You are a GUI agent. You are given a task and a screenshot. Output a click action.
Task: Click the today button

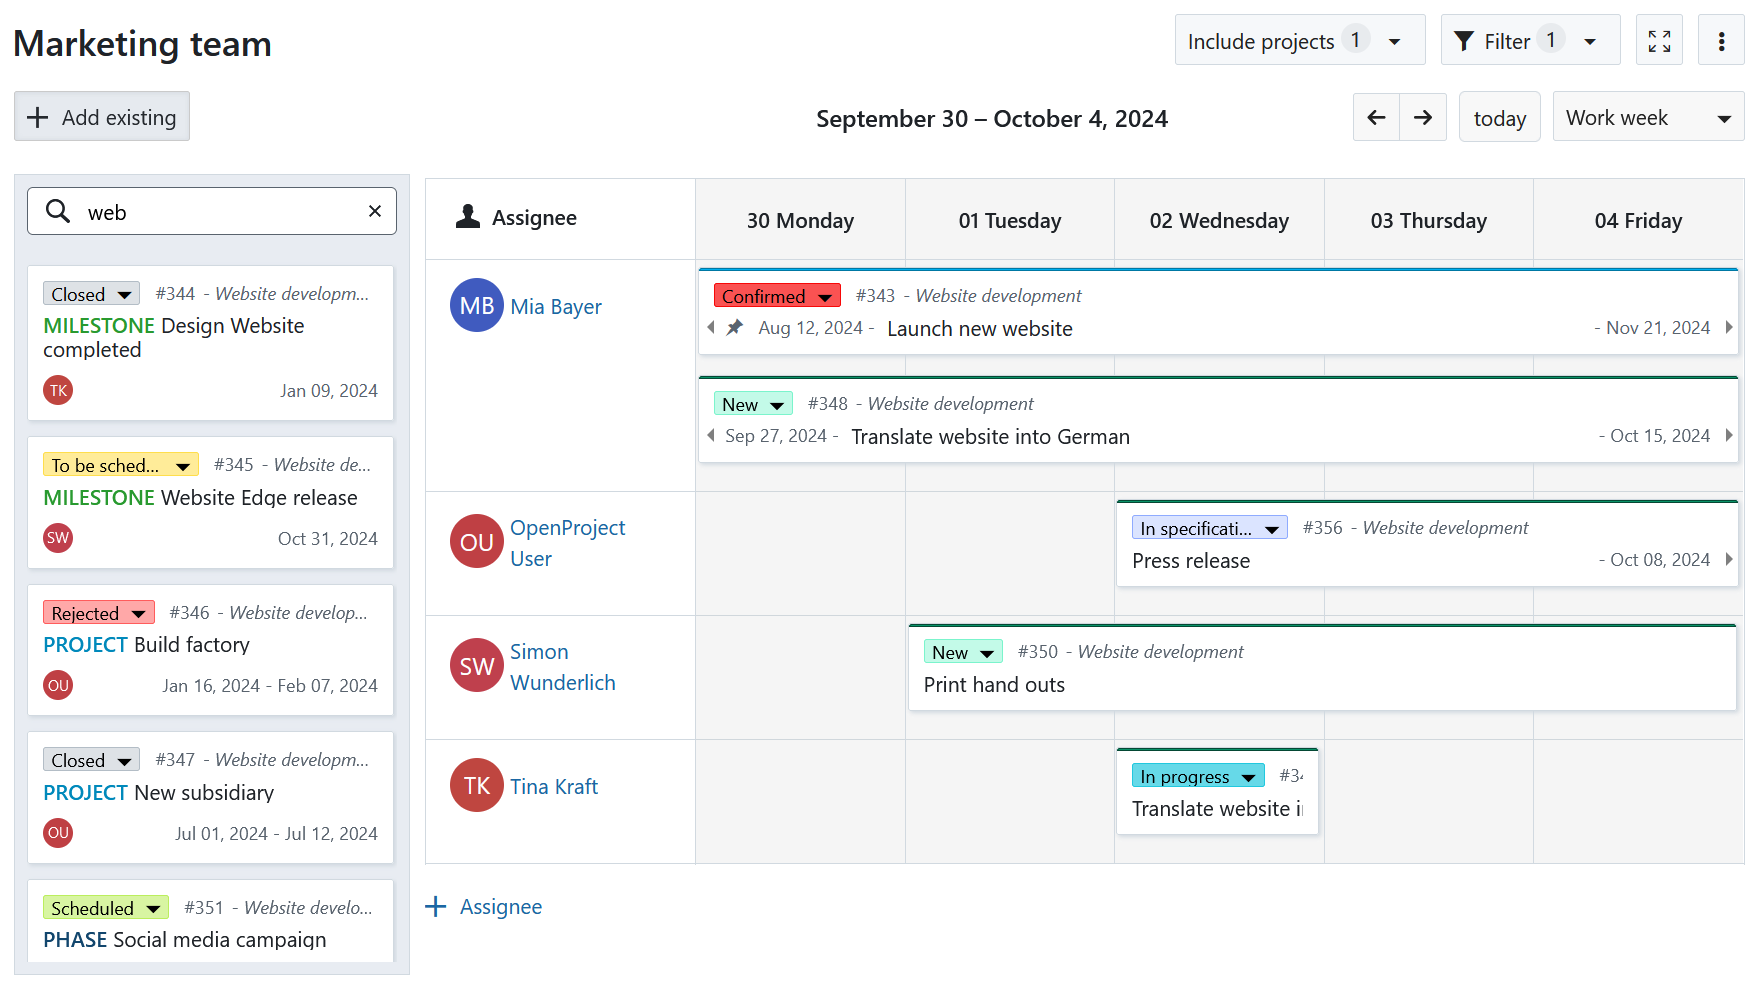(1499, 117)
